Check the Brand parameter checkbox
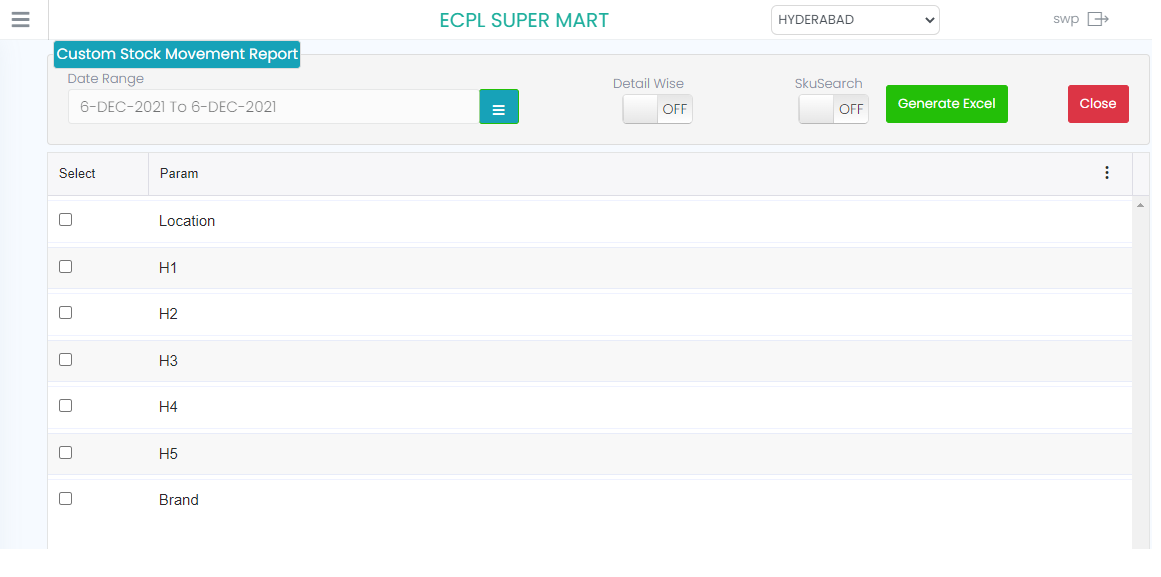The width and height of the screenshot is (1161, 577). point(66,498)
